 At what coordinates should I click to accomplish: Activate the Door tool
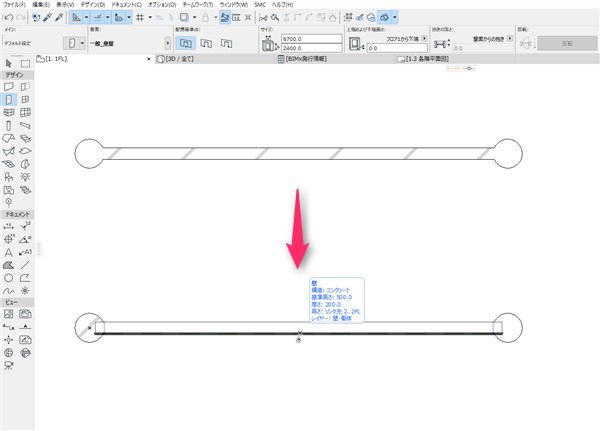9,100
